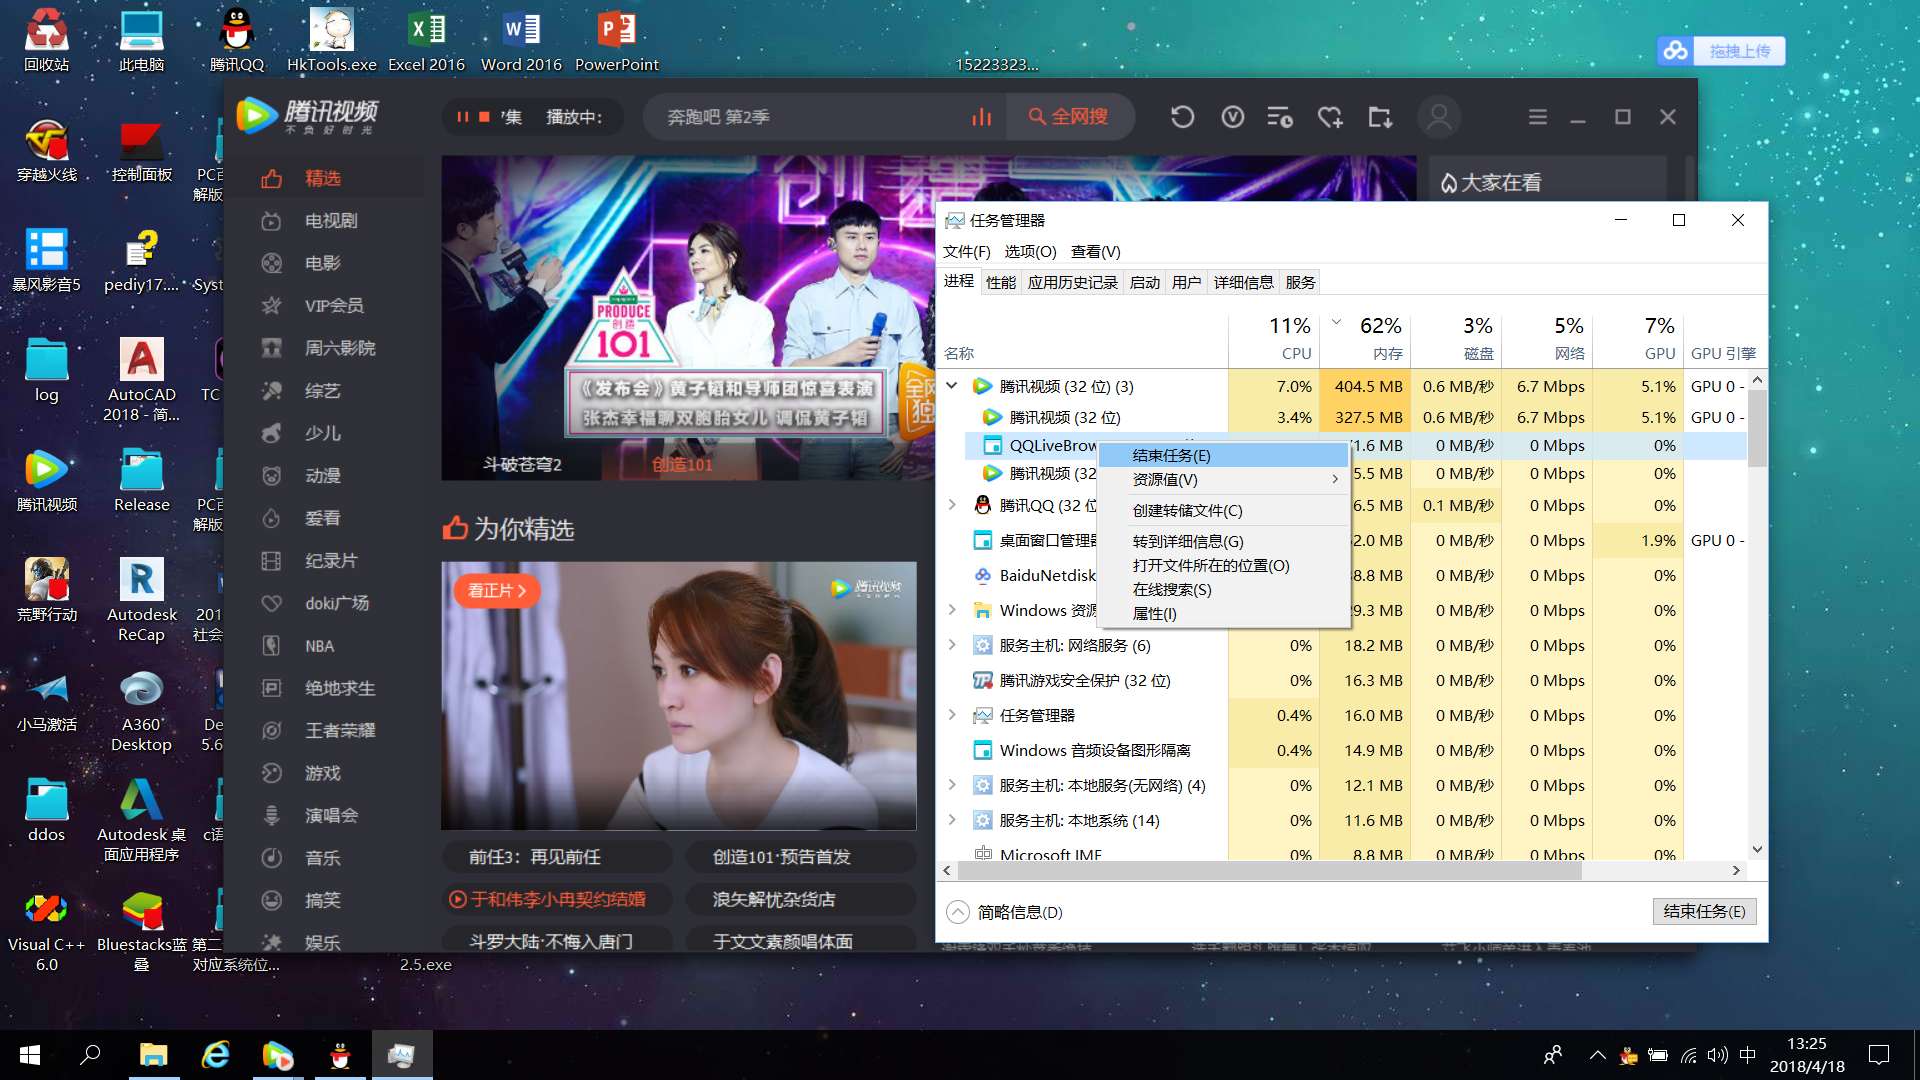Choose 创建转储文件(C) in the context menu

[1224, 510]
